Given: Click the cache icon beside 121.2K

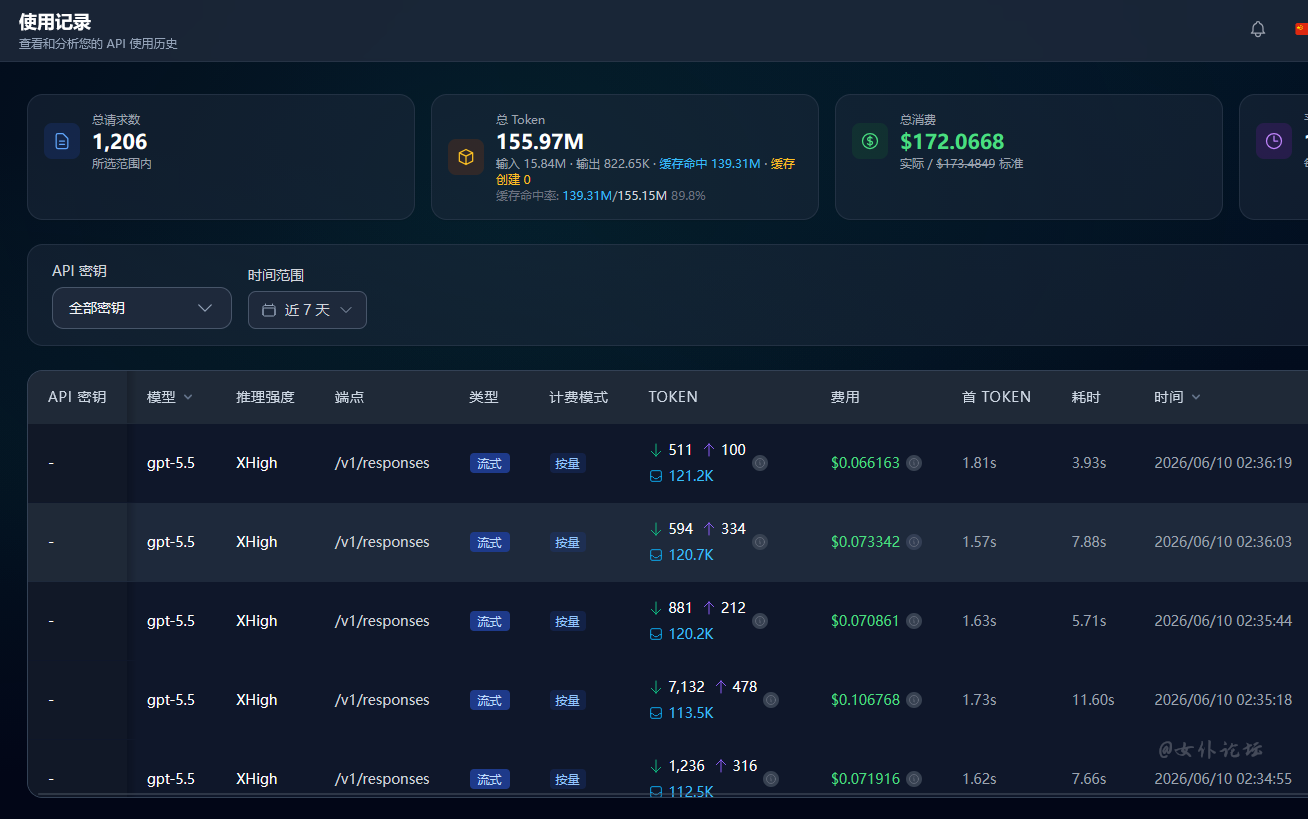Looking at the screenshot, I should click(x=656, y=476).
